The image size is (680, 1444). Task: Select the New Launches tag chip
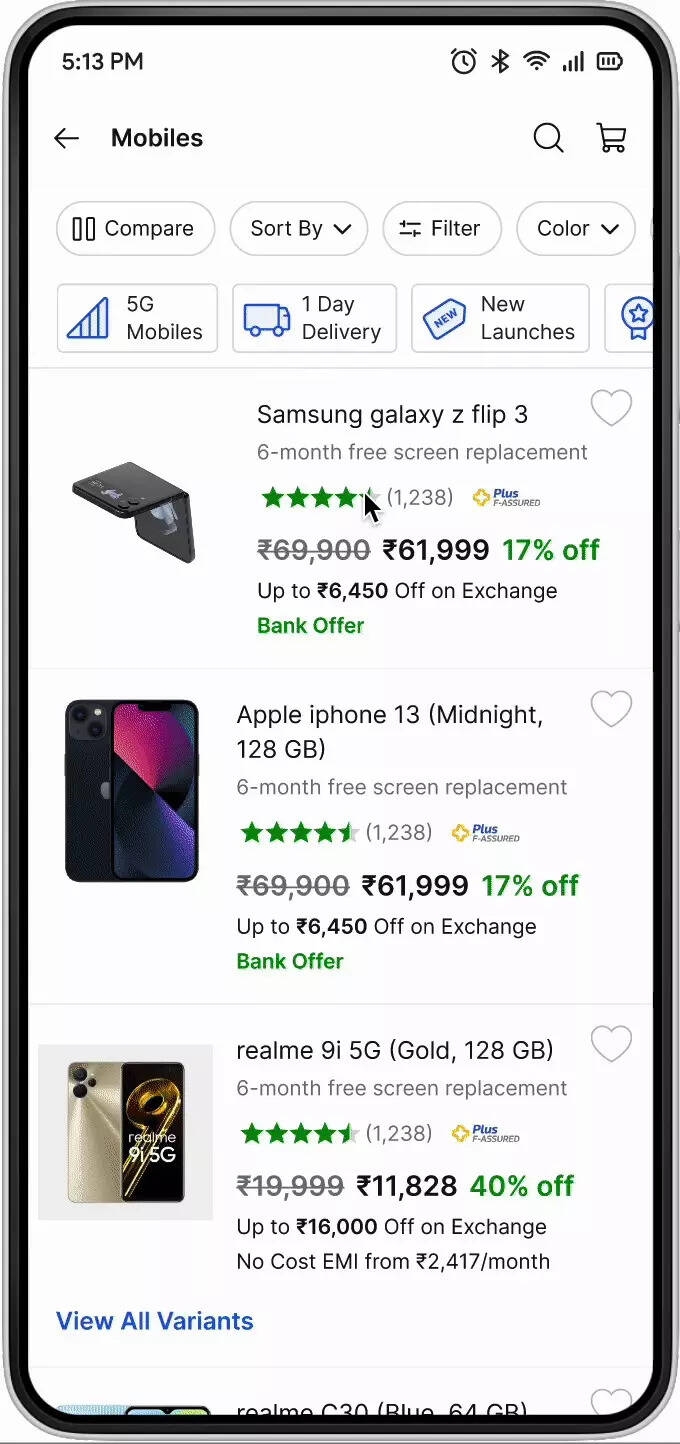(500, 318)
